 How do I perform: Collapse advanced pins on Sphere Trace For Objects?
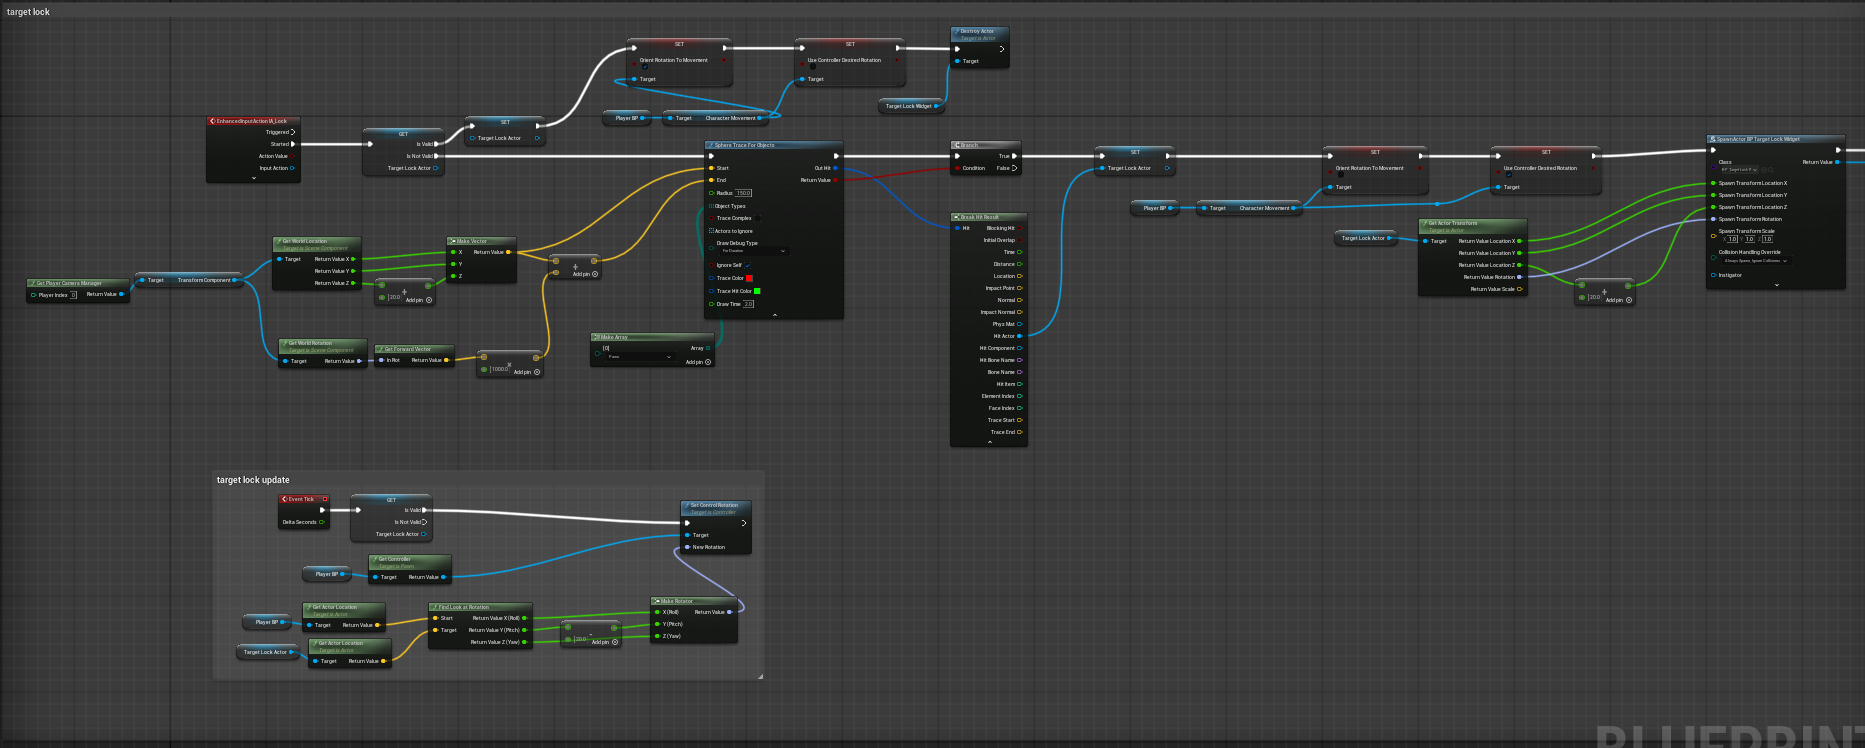click(775, 315)
